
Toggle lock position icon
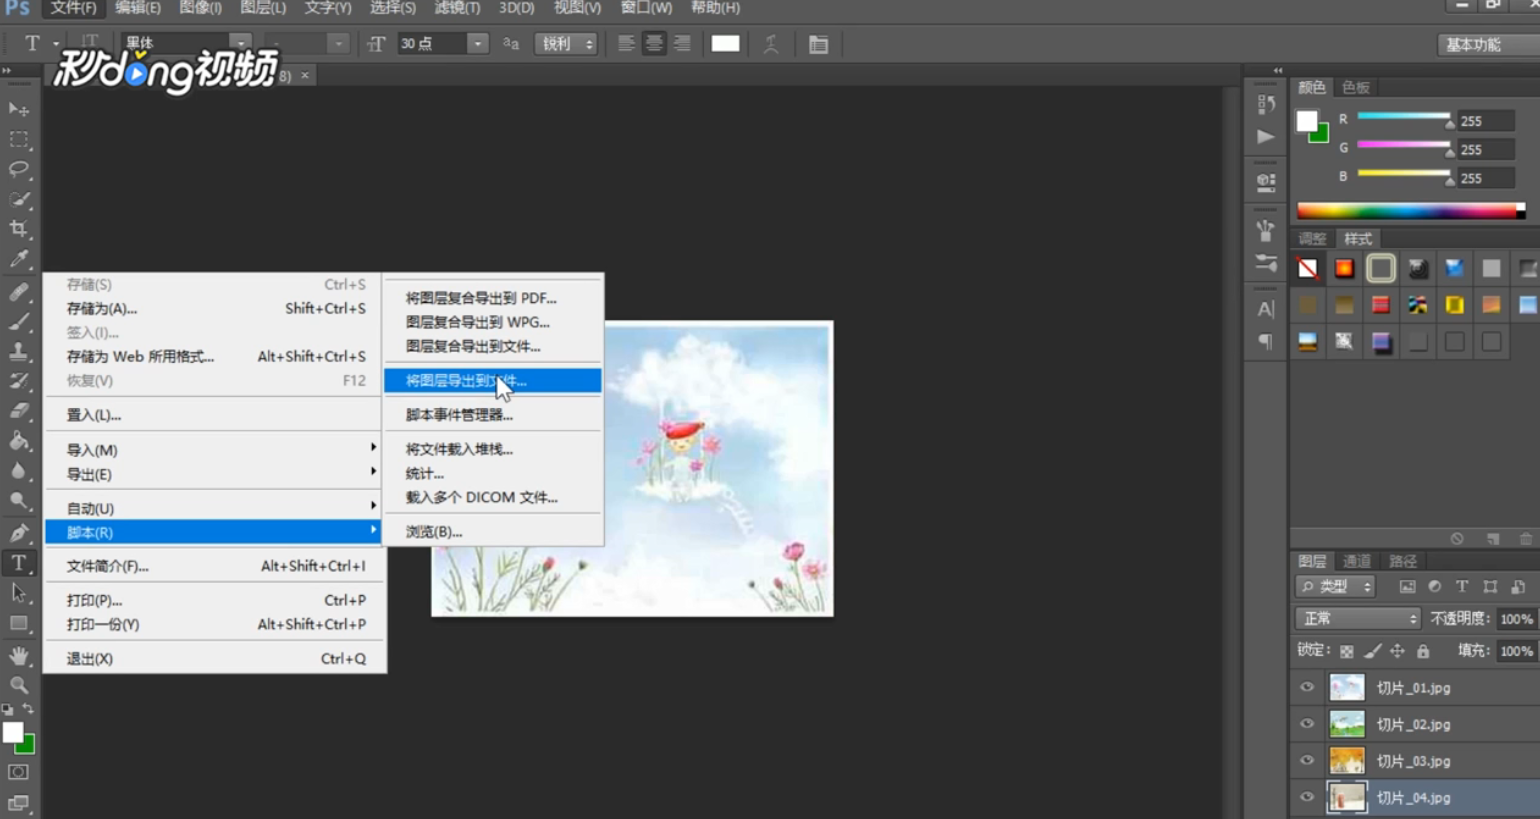1398,651
